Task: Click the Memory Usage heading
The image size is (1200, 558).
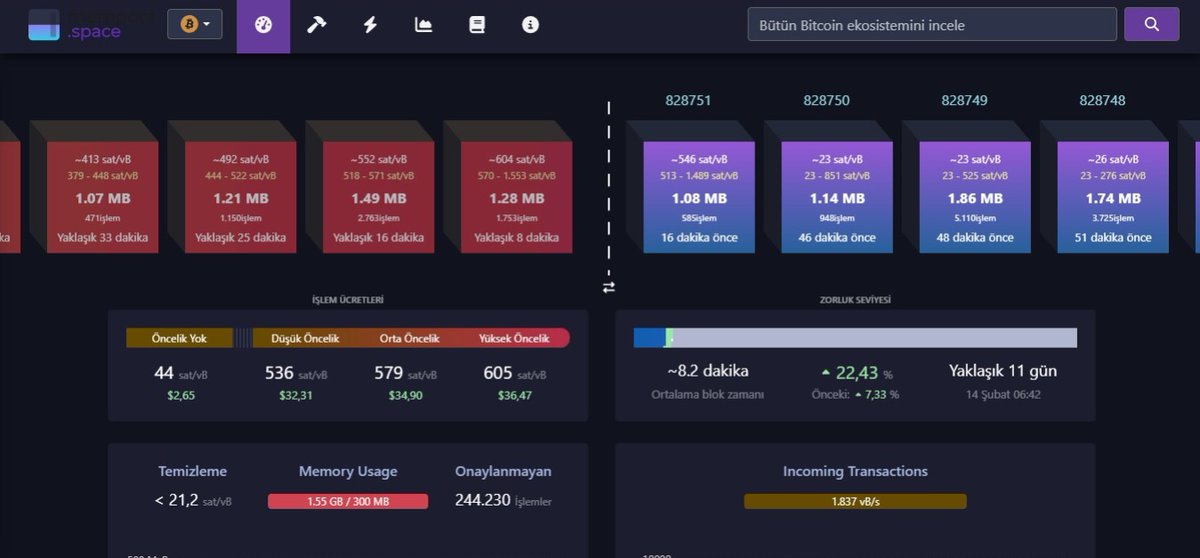Action: (x=348, y=471)
